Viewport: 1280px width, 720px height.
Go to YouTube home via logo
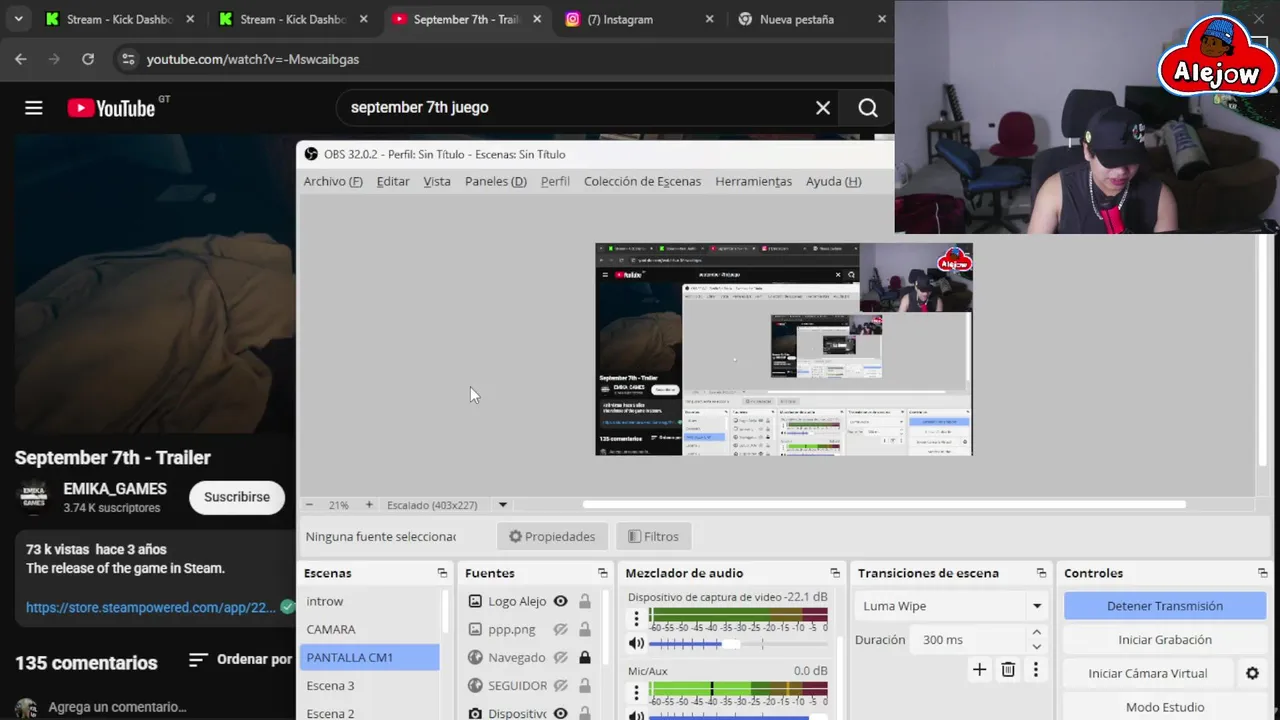(112, 108)
